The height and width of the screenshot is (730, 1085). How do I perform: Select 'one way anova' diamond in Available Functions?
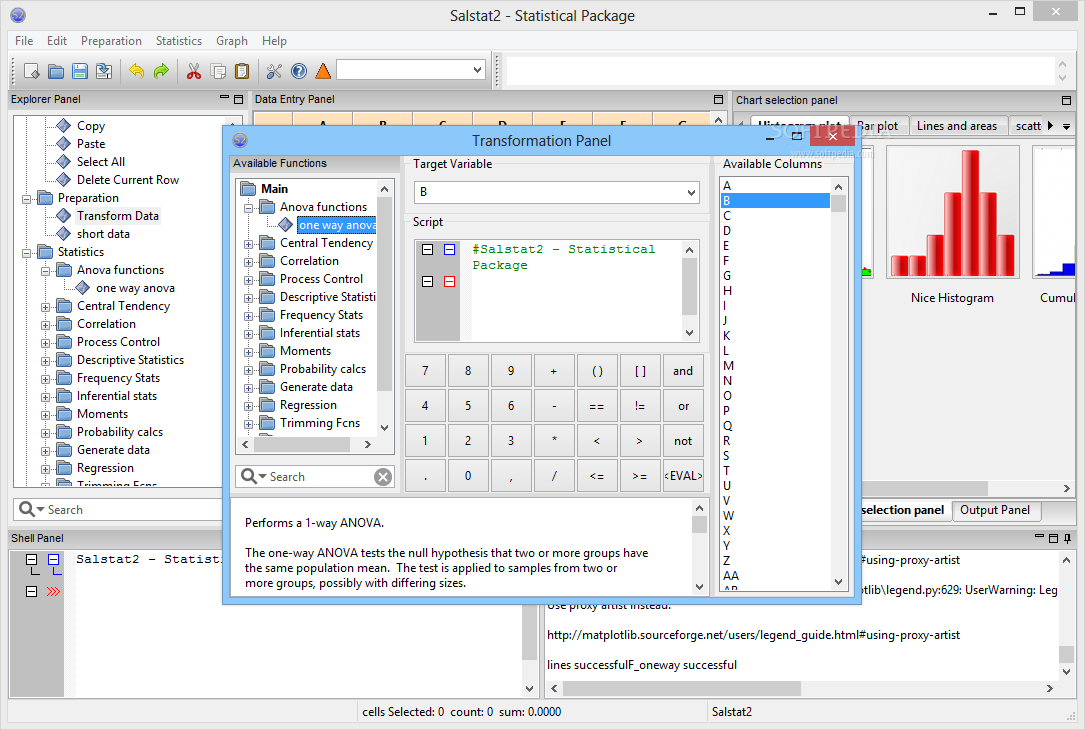tap(286, 224)
